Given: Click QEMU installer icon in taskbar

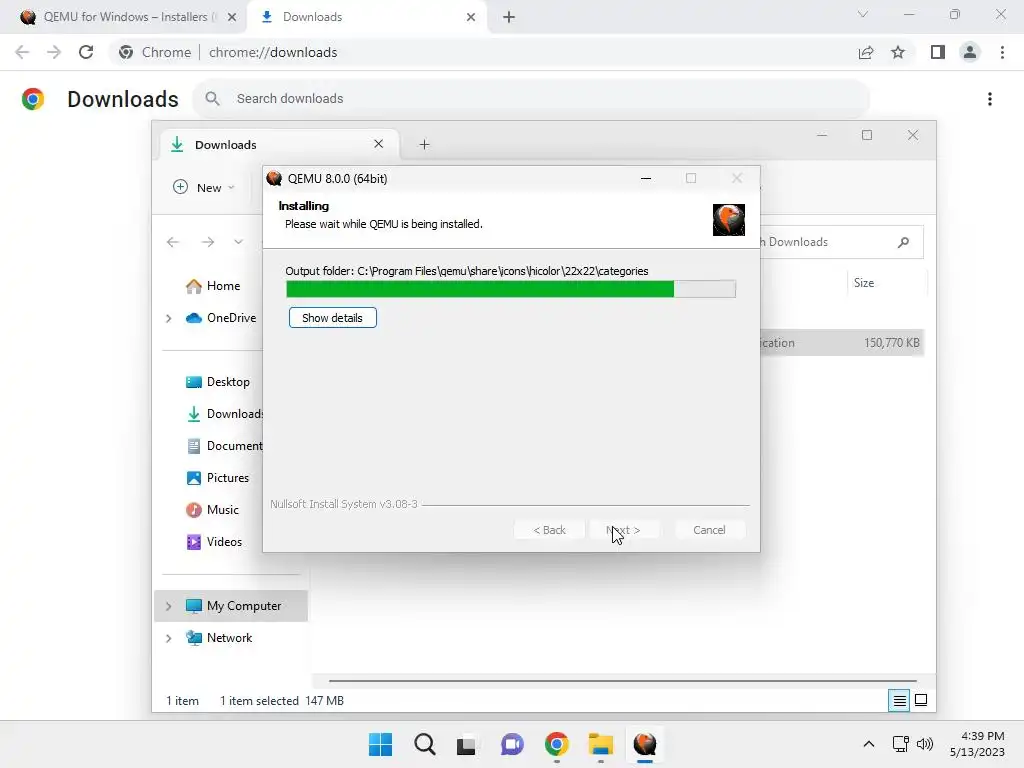Looking at the screenshot, I should [645, 744].
